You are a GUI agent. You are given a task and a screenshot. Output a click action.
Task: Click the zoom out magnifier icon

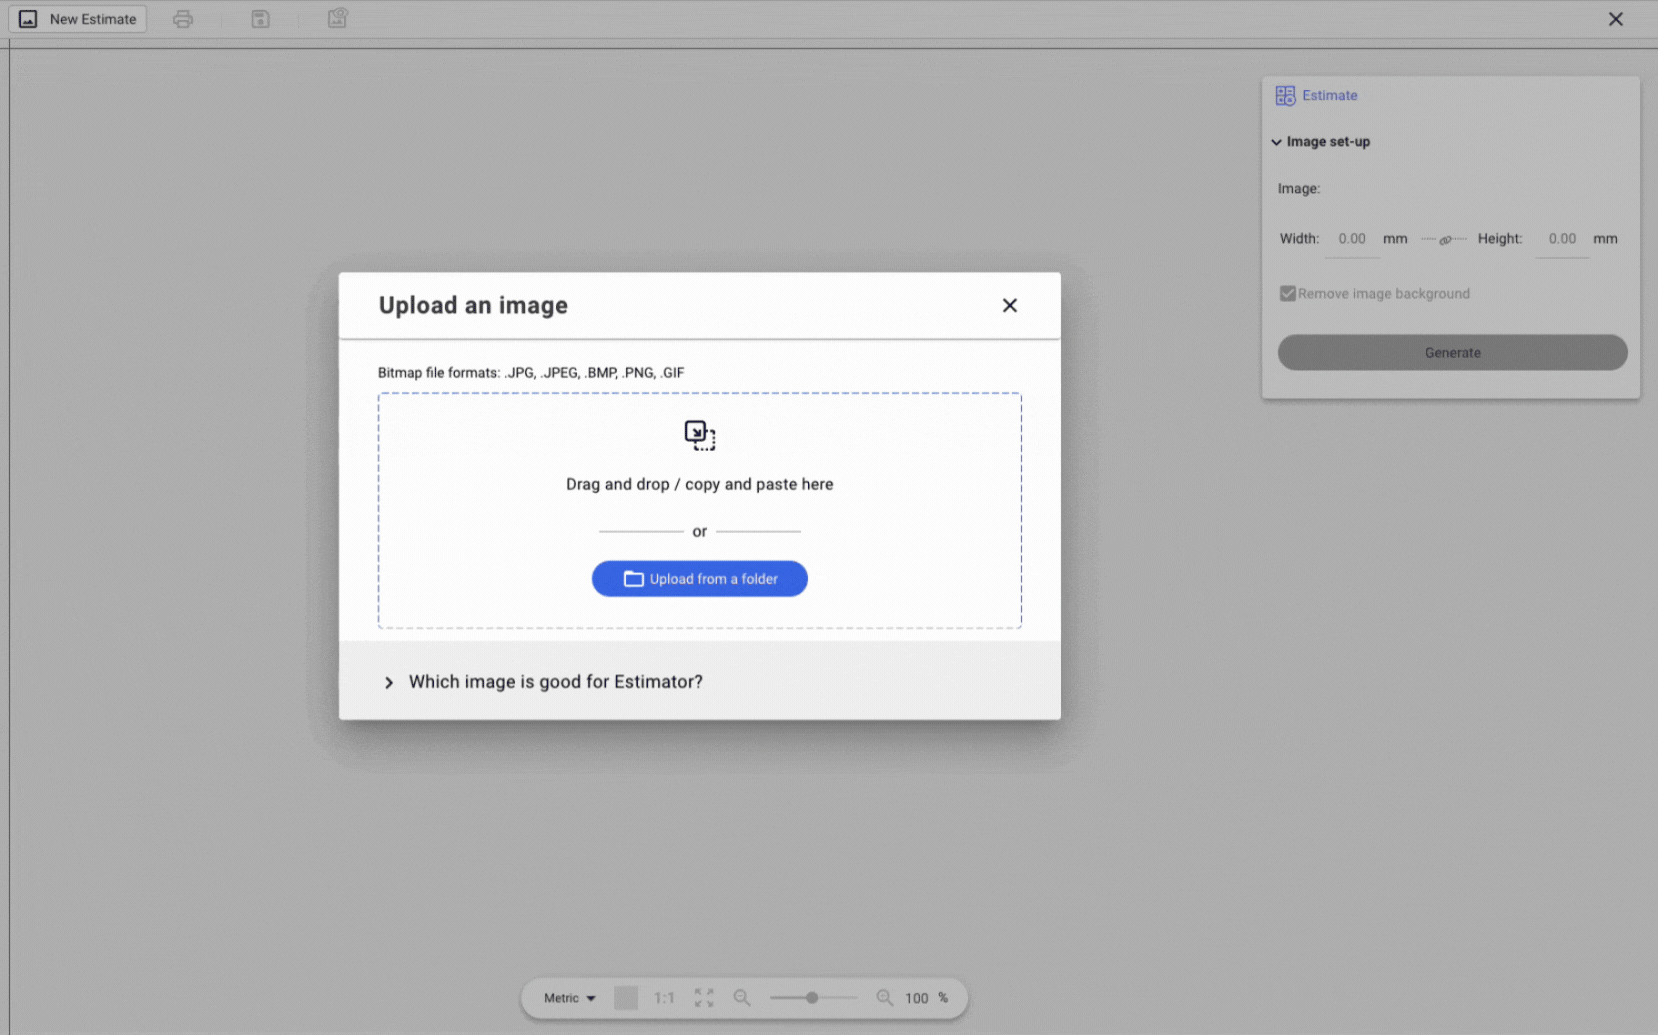tap(742, 998)
